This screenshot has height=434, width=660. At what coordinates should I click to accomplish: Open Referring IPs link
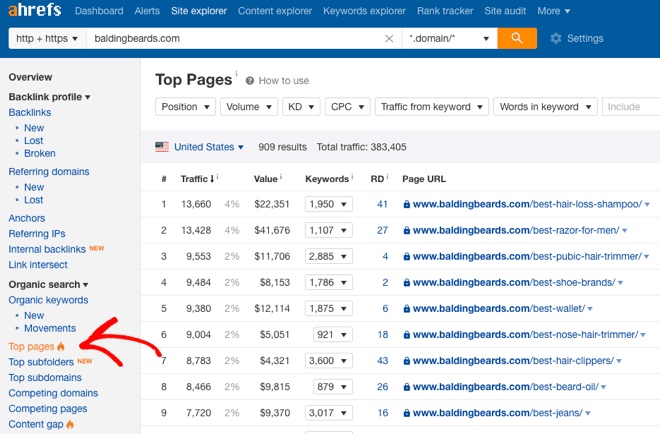click(37, 234)
